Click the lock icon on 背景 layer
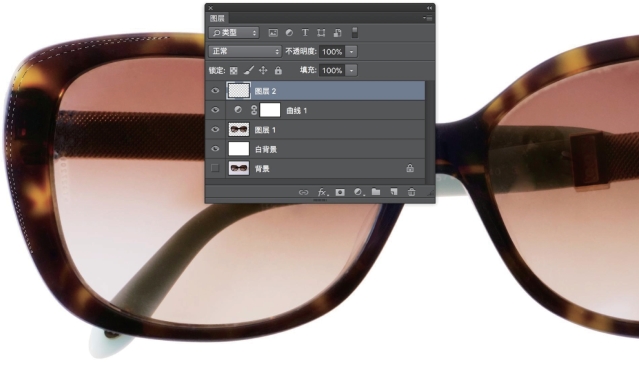This screenshot has width=639, height=366. (x=410, y=168)
